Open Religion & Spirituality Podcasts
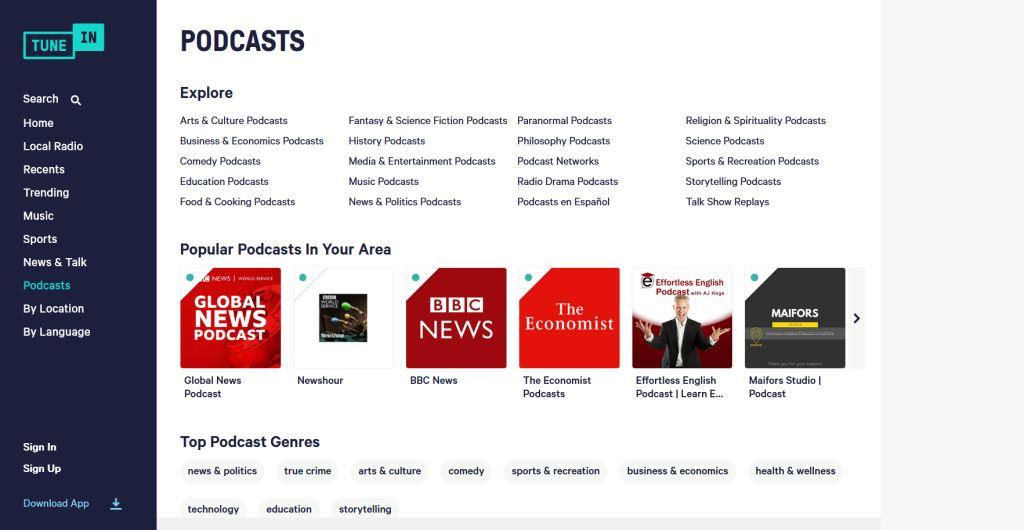Viewport: 1024px width, 530px height. [756, 121]
